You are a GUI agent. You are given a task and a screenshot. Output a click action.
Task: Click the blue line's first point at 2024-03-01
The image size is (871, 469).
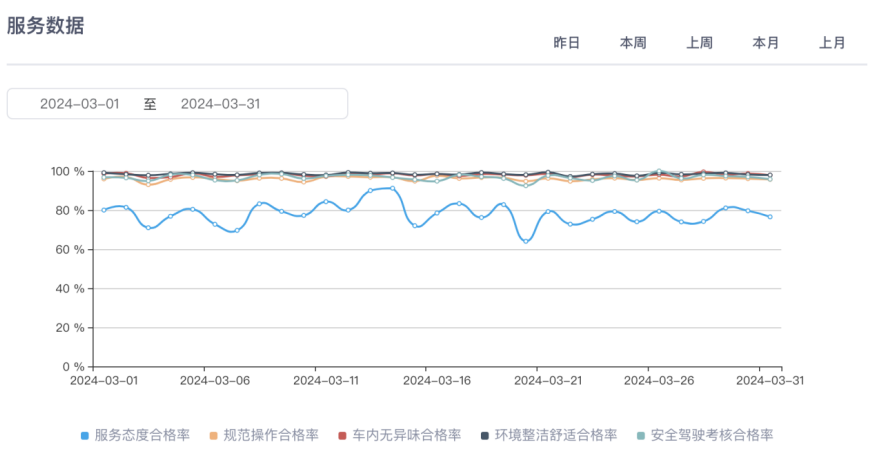[x=104, y=210]
